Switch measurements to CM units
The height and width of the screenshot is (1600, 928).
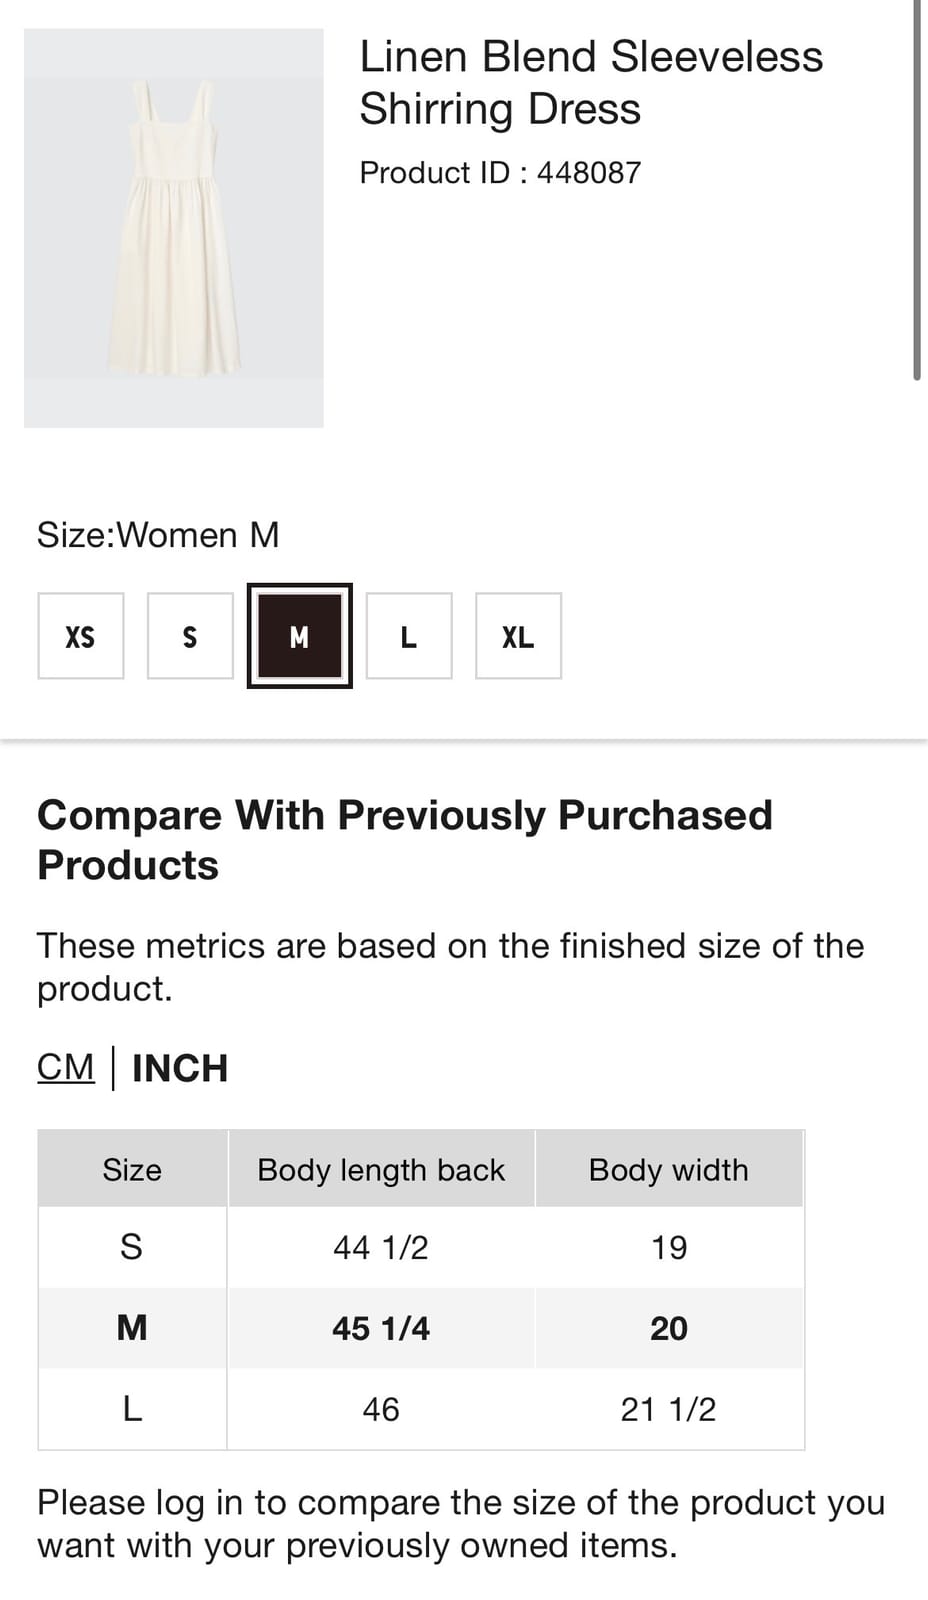[x=65, y=1067]
